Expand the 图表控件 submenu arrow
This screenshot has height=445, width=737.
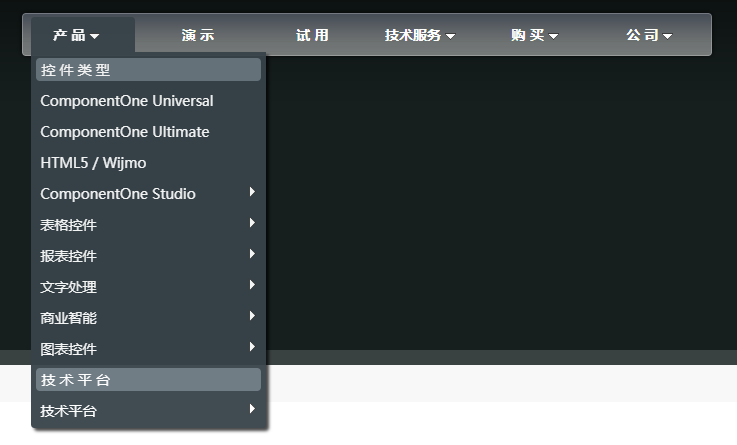point(252,347)
